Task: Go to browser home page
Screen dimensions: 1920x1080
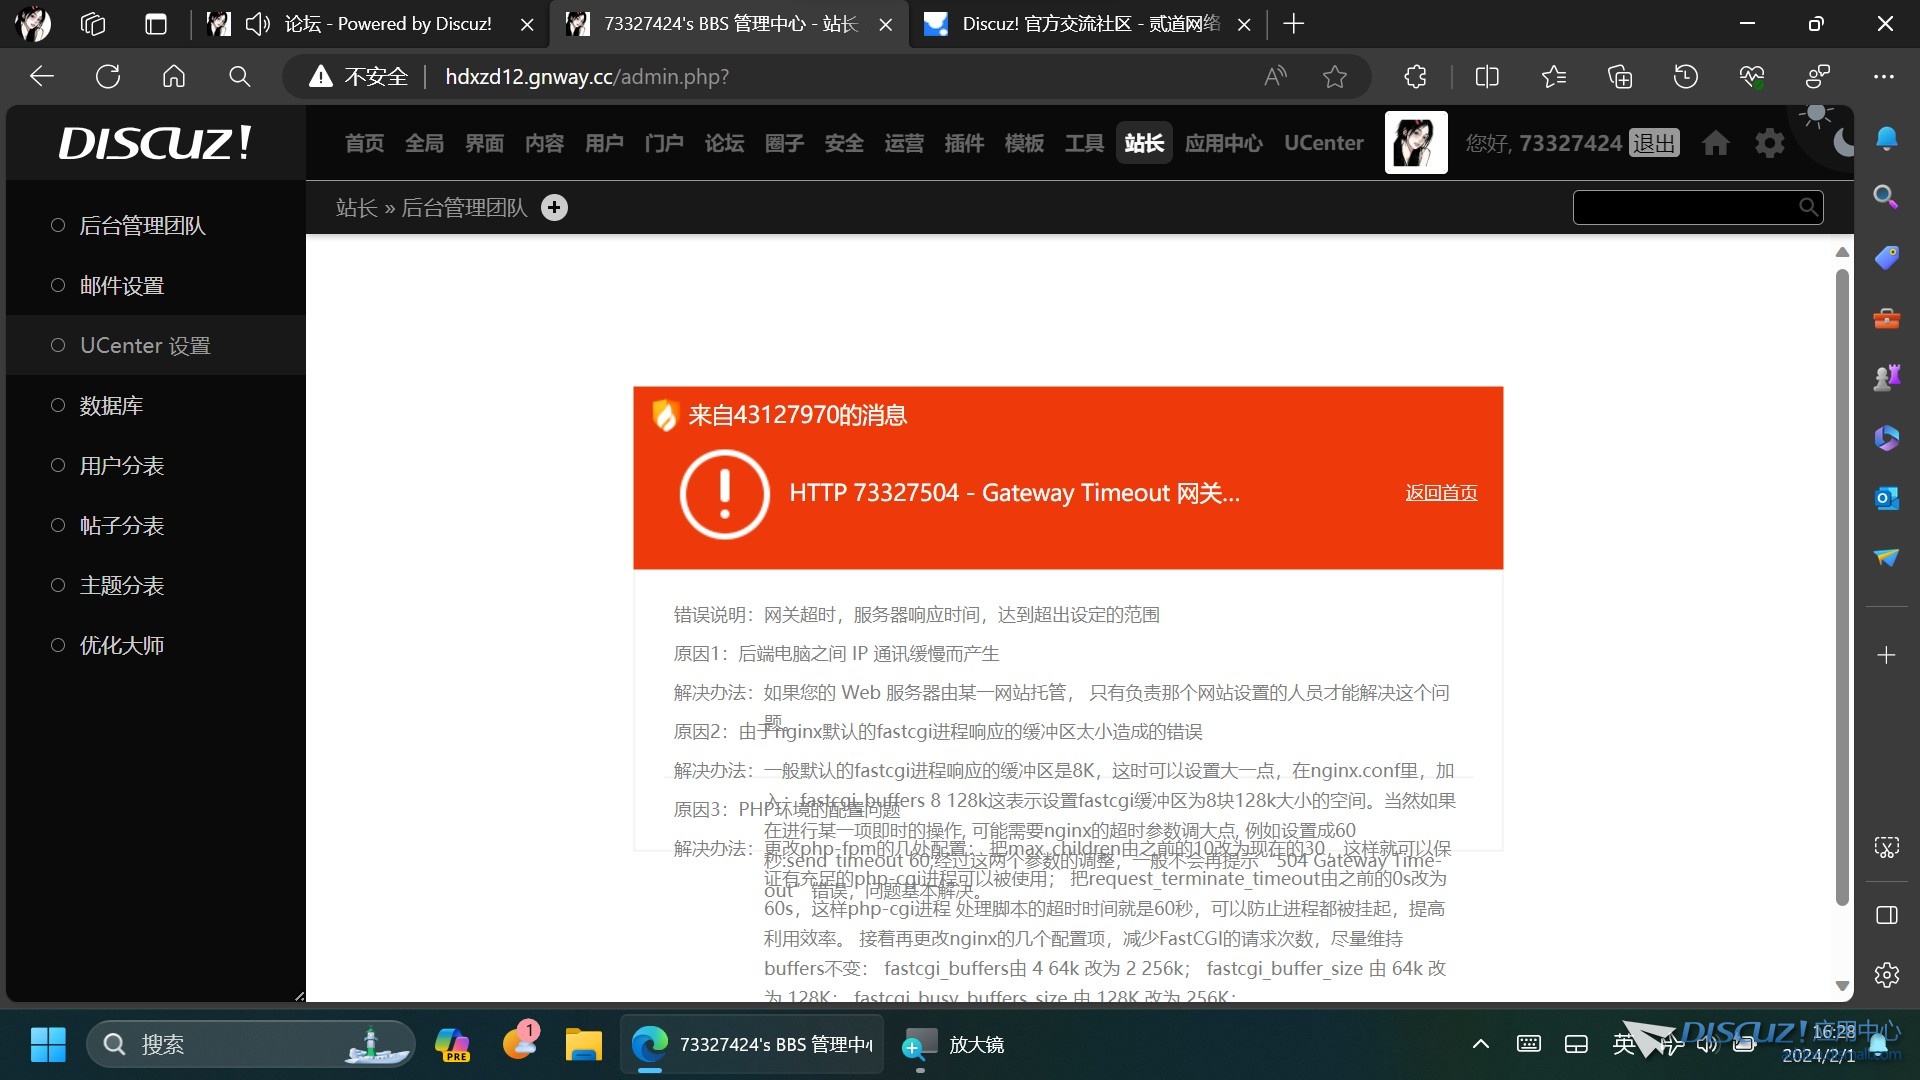Action: coord(174,77)
